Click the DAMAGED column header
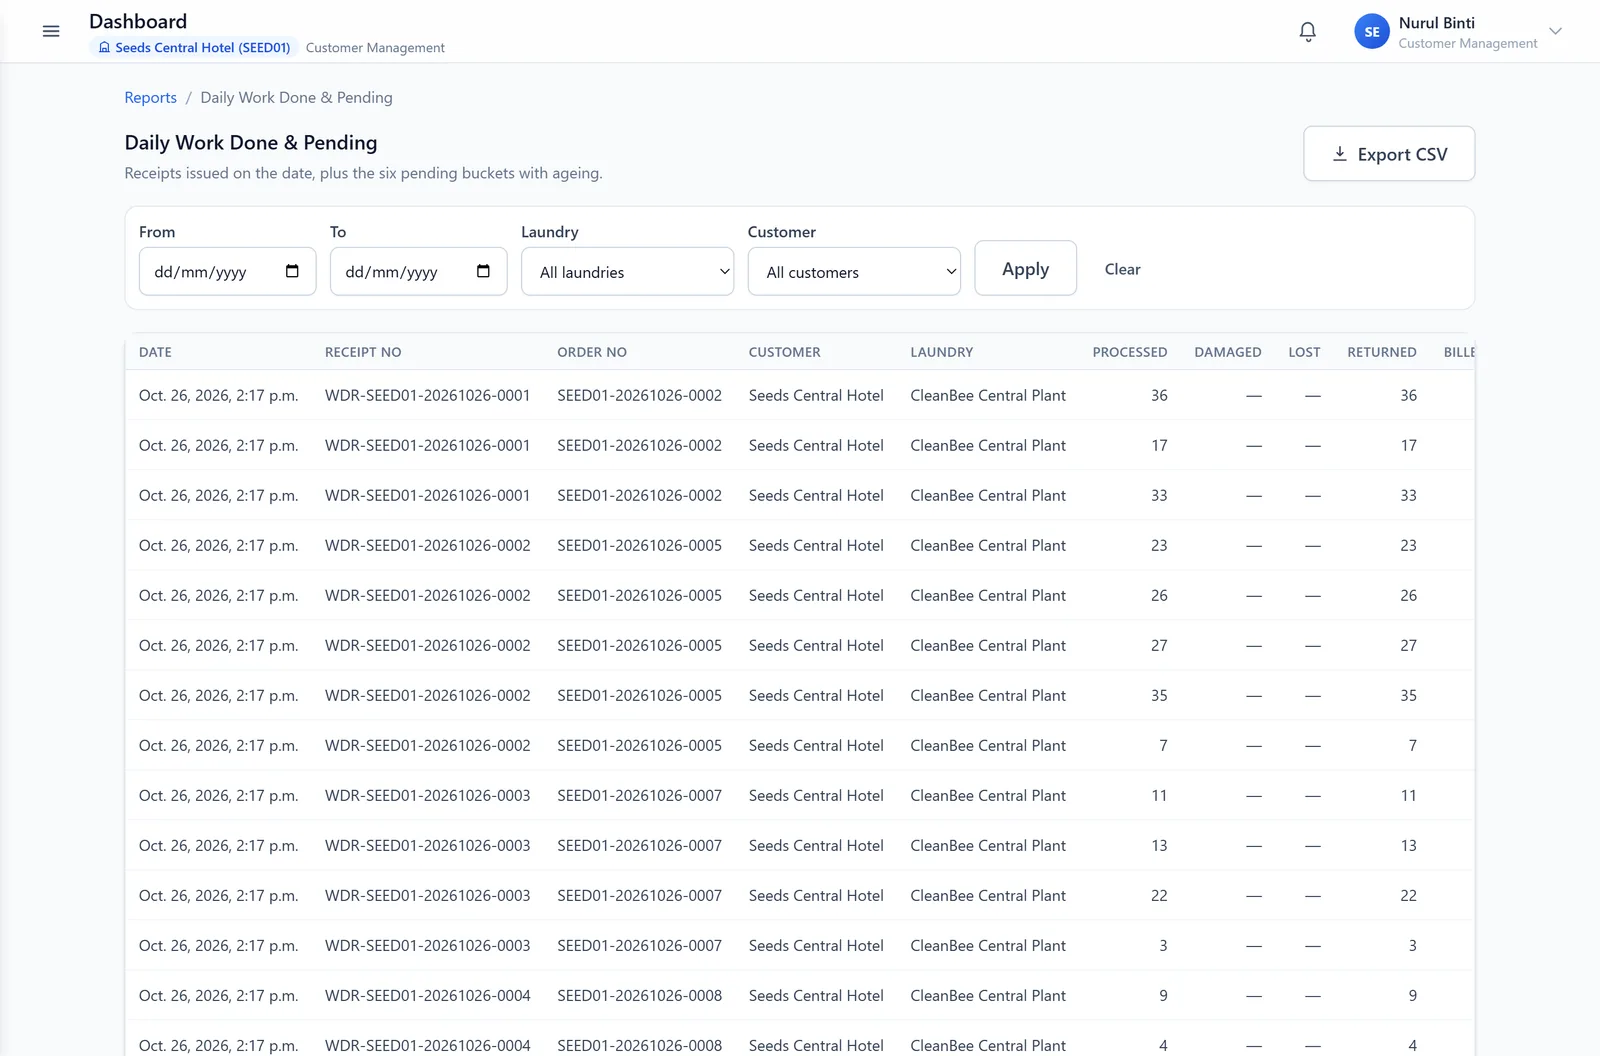 click(x=1228, y=352)
